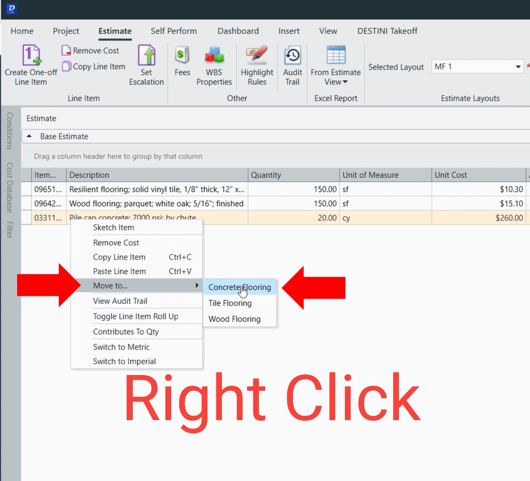Open the Cost Database side panel
Image resolution: width=530 pixels, height=481 pixels.
click(9, 188)
